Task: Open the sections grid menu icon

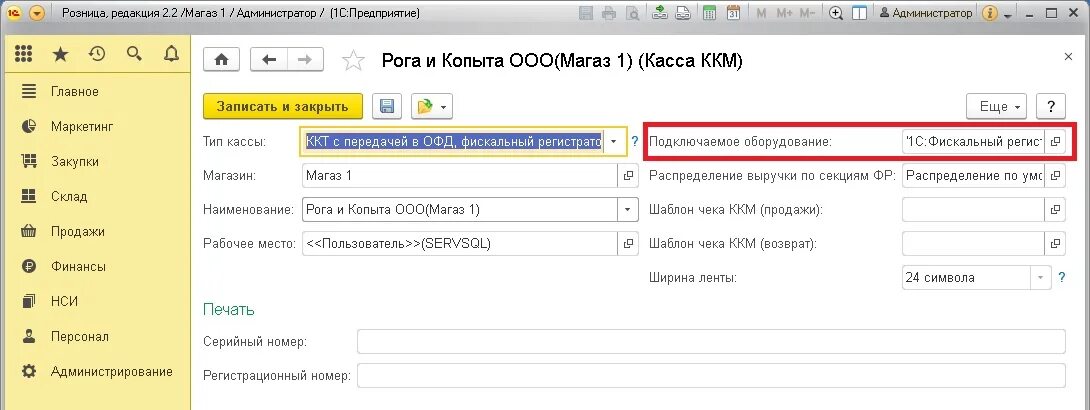Action: point(23,54)
